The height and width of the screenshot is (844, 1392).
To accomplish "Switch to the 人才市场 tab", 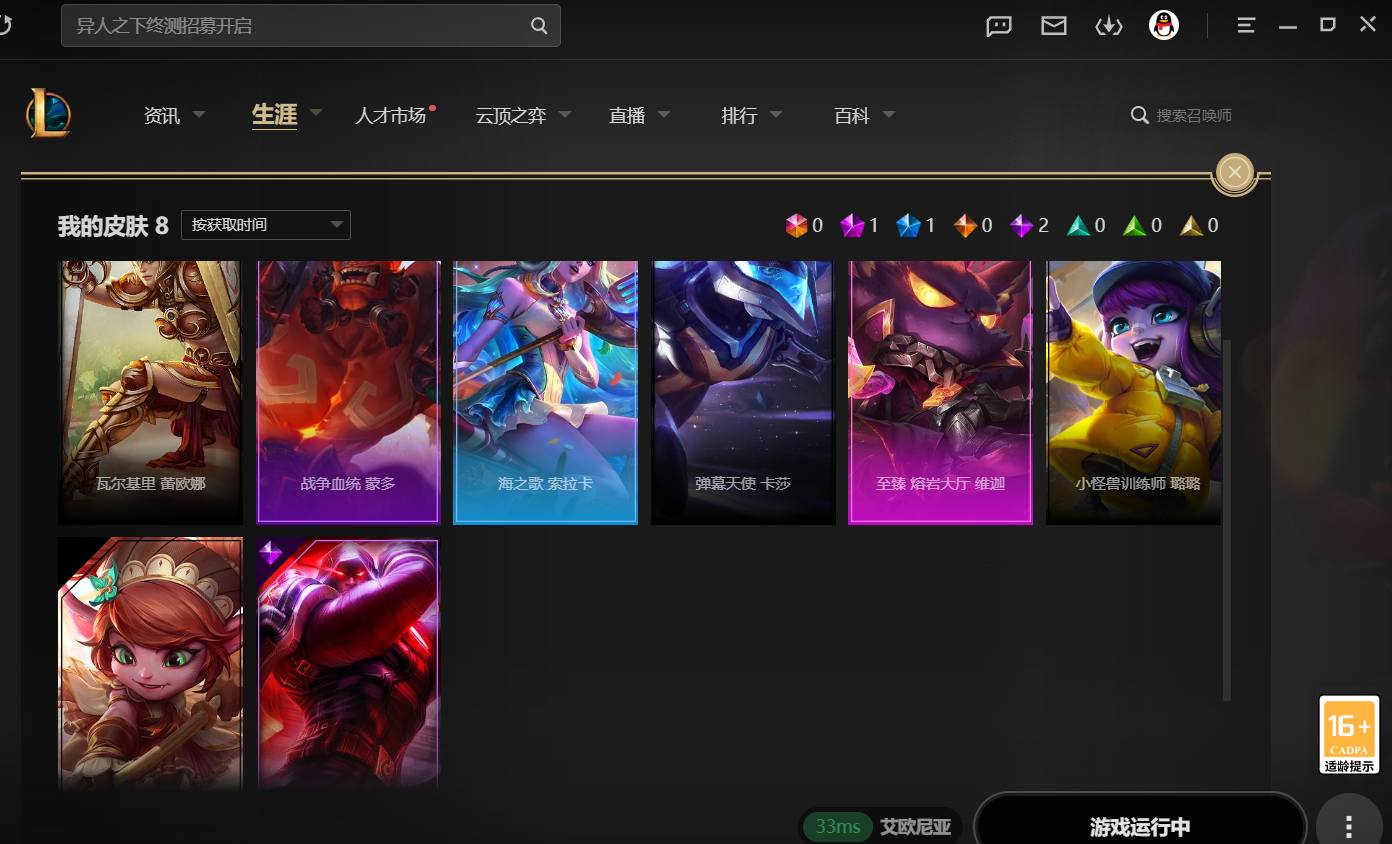I will pos(391,115).
